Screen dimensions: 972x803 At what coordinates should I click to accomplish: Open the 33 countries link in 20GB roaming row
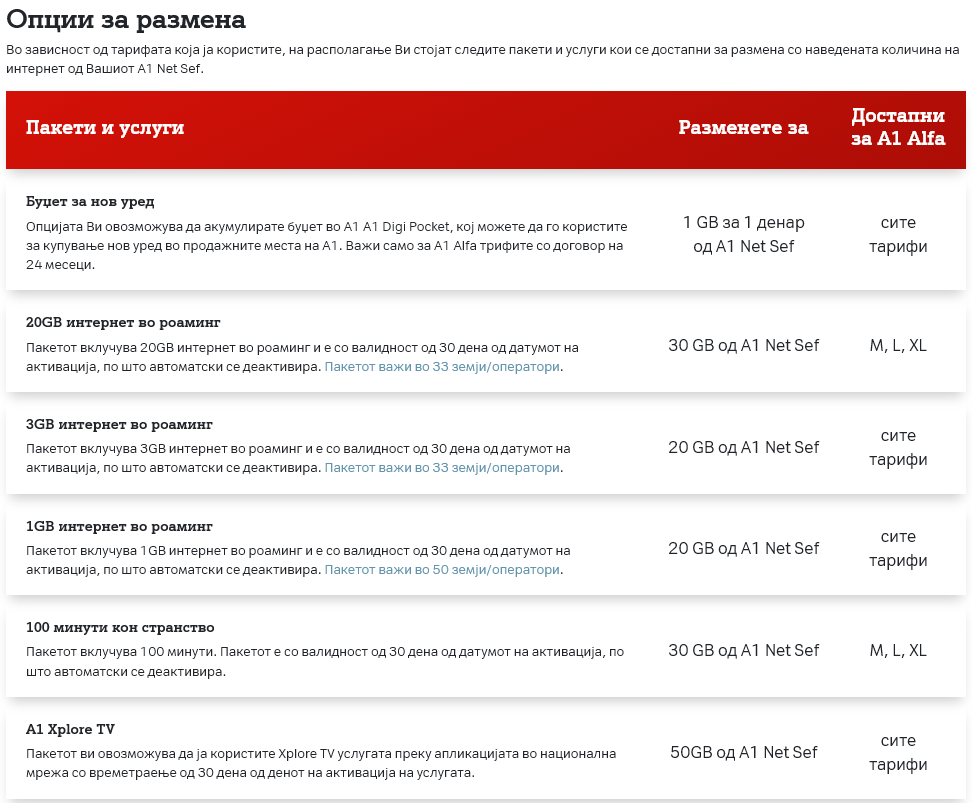tap(443, 367)
